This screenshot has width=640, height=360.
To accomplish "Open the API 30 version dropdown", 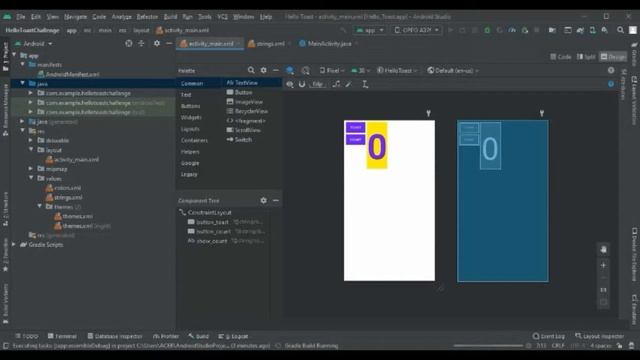I will coord(360,70).
